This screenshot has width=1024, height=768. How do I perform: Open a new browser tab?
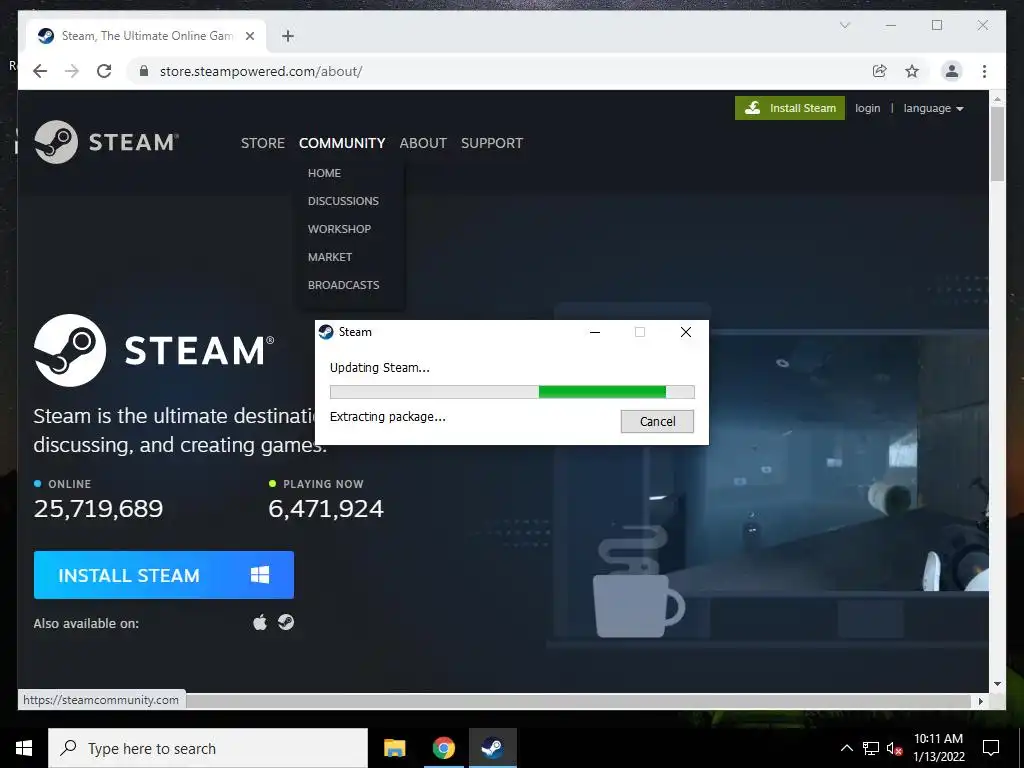pyautogui.click(x=288, y=36)
